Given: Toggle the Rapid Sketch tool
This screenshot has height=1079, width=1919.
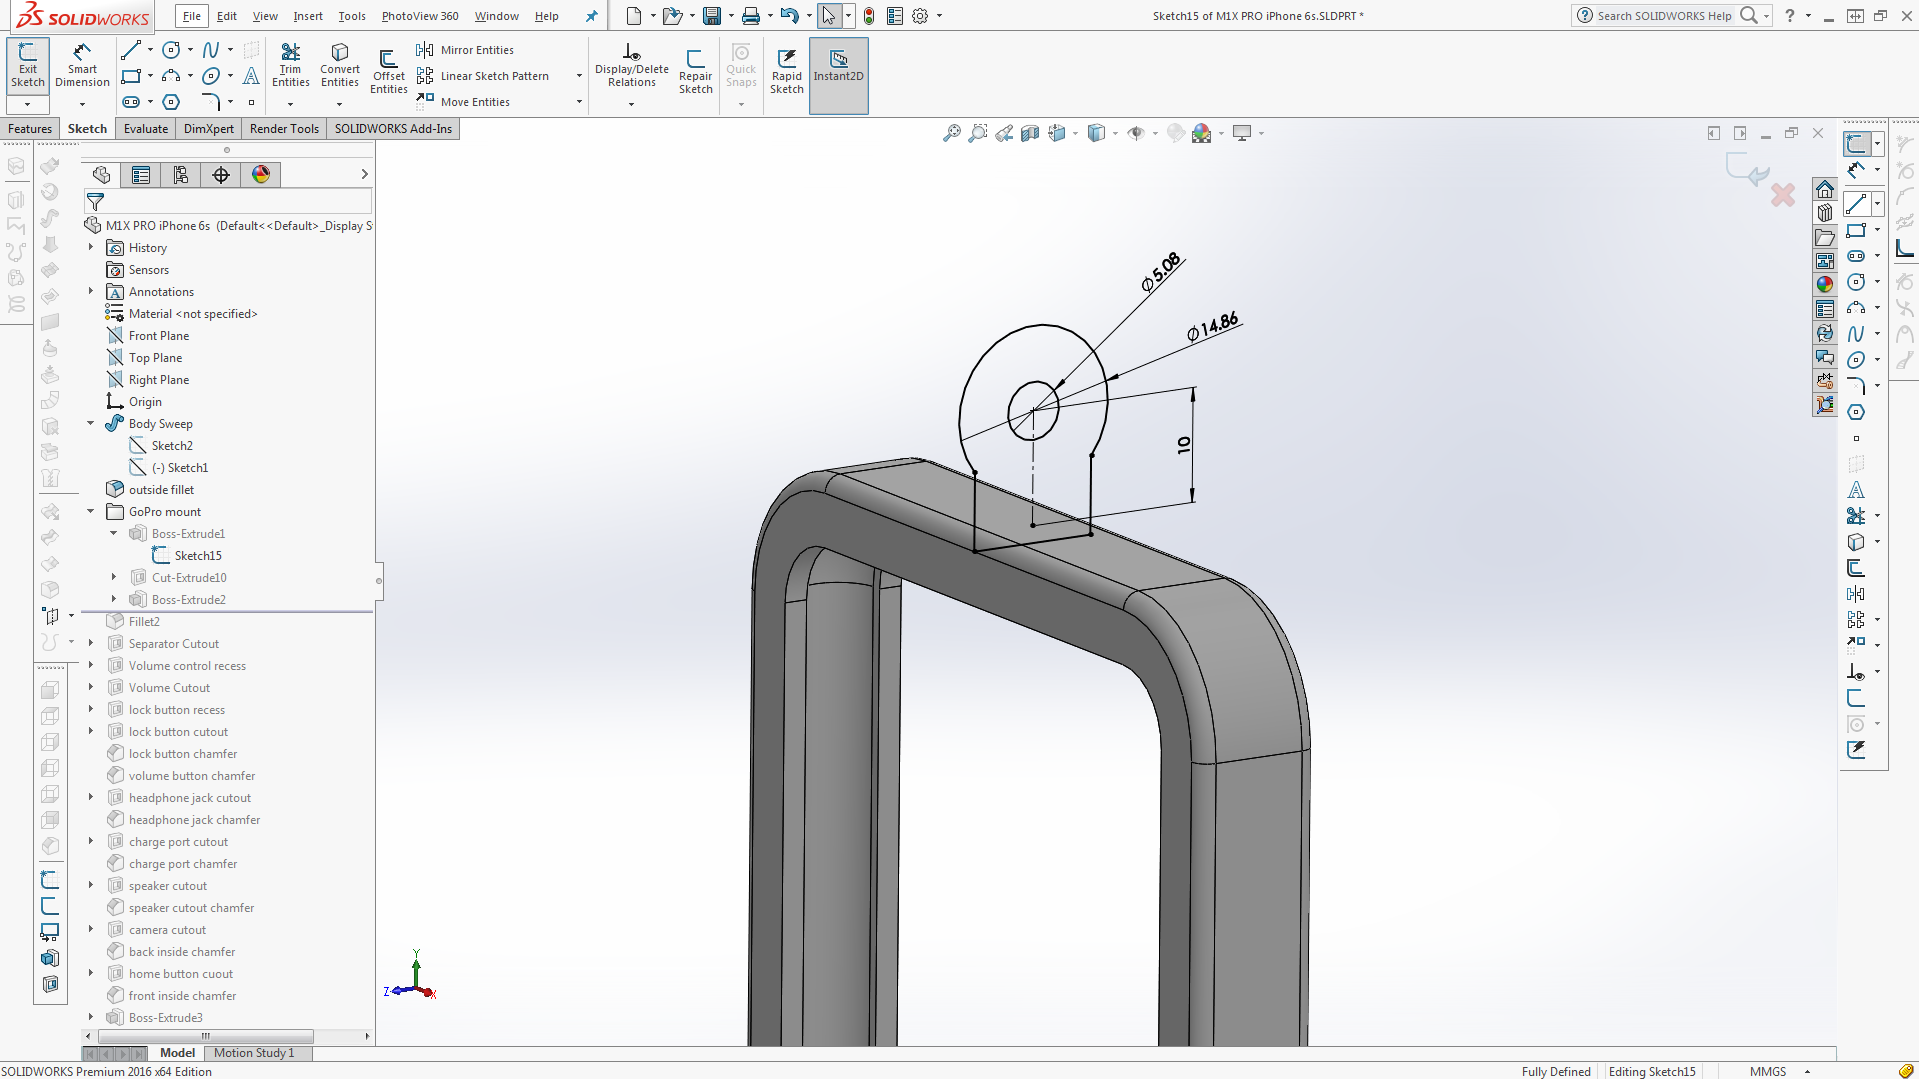Looking at the screenshot, I should tap(786, 71).
